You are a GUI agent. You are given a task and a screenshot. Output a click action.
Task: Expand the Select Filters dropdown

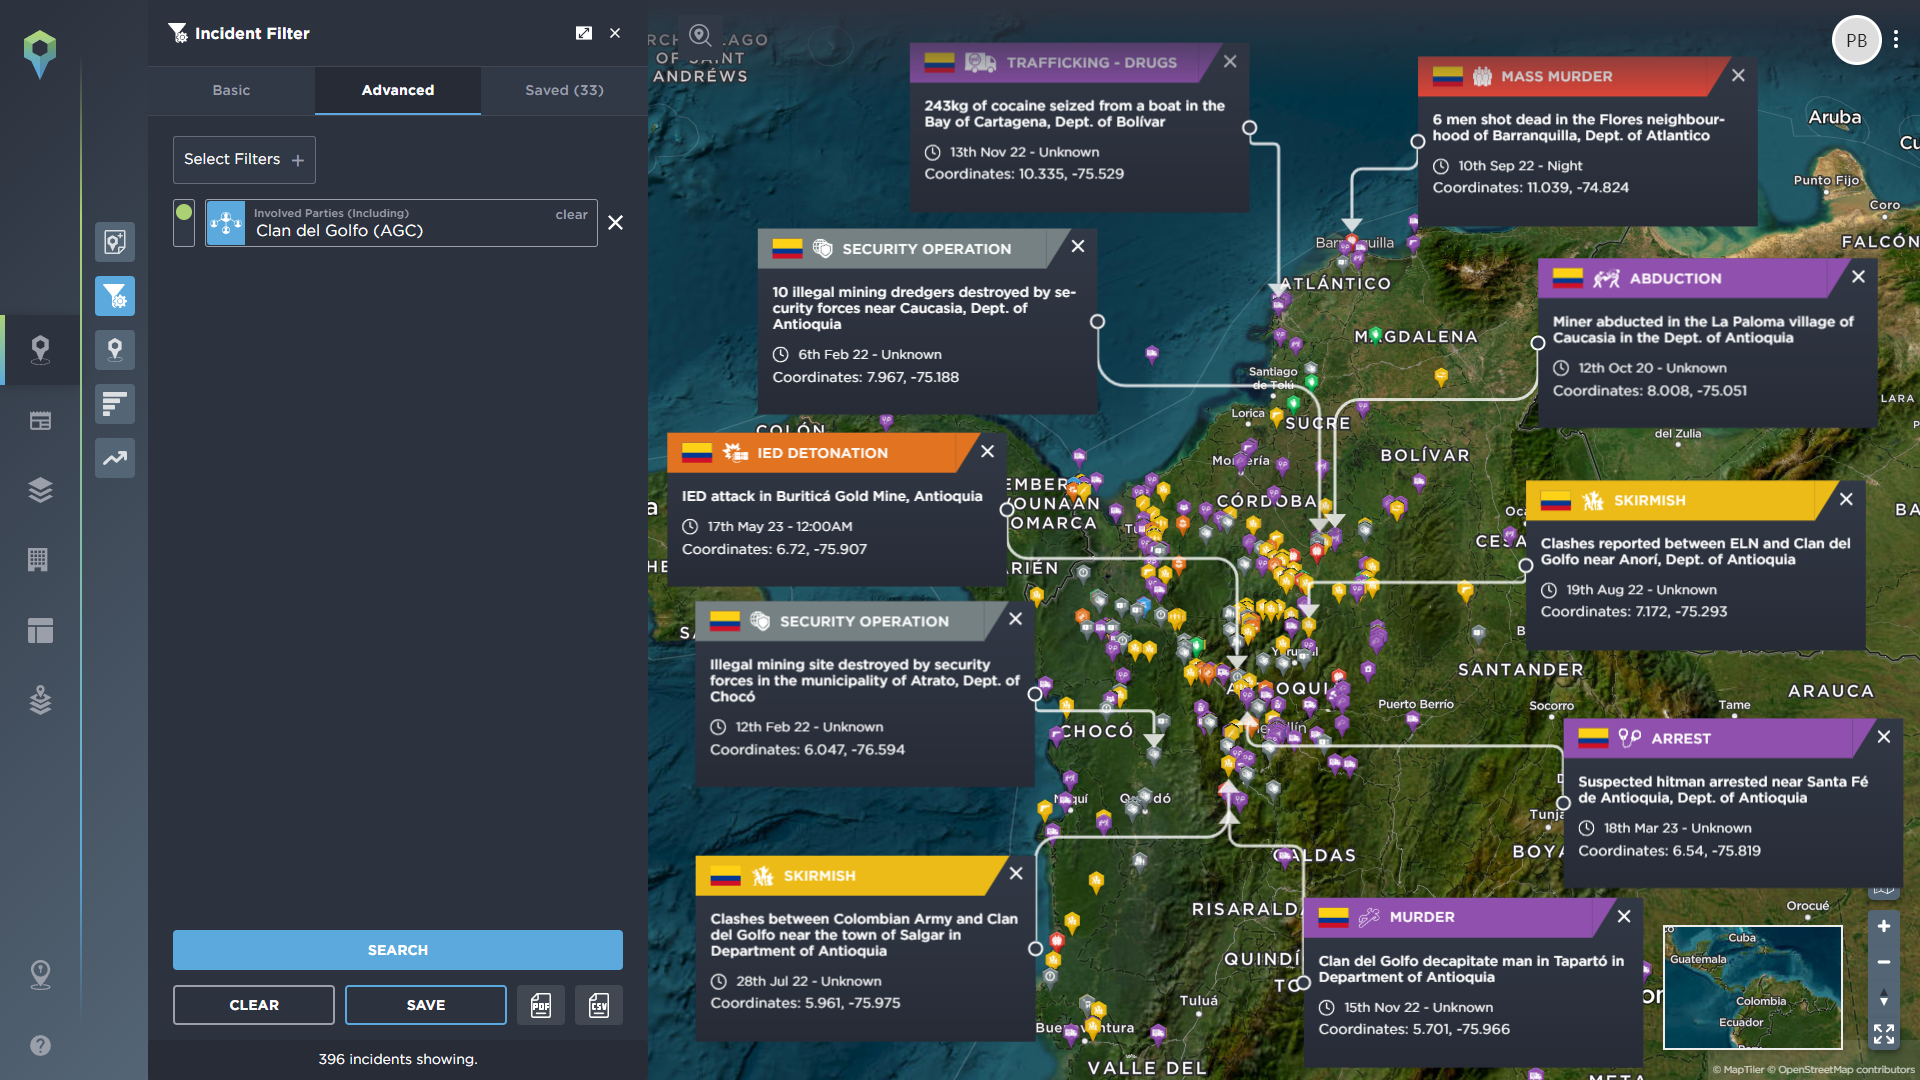[244, 160]
